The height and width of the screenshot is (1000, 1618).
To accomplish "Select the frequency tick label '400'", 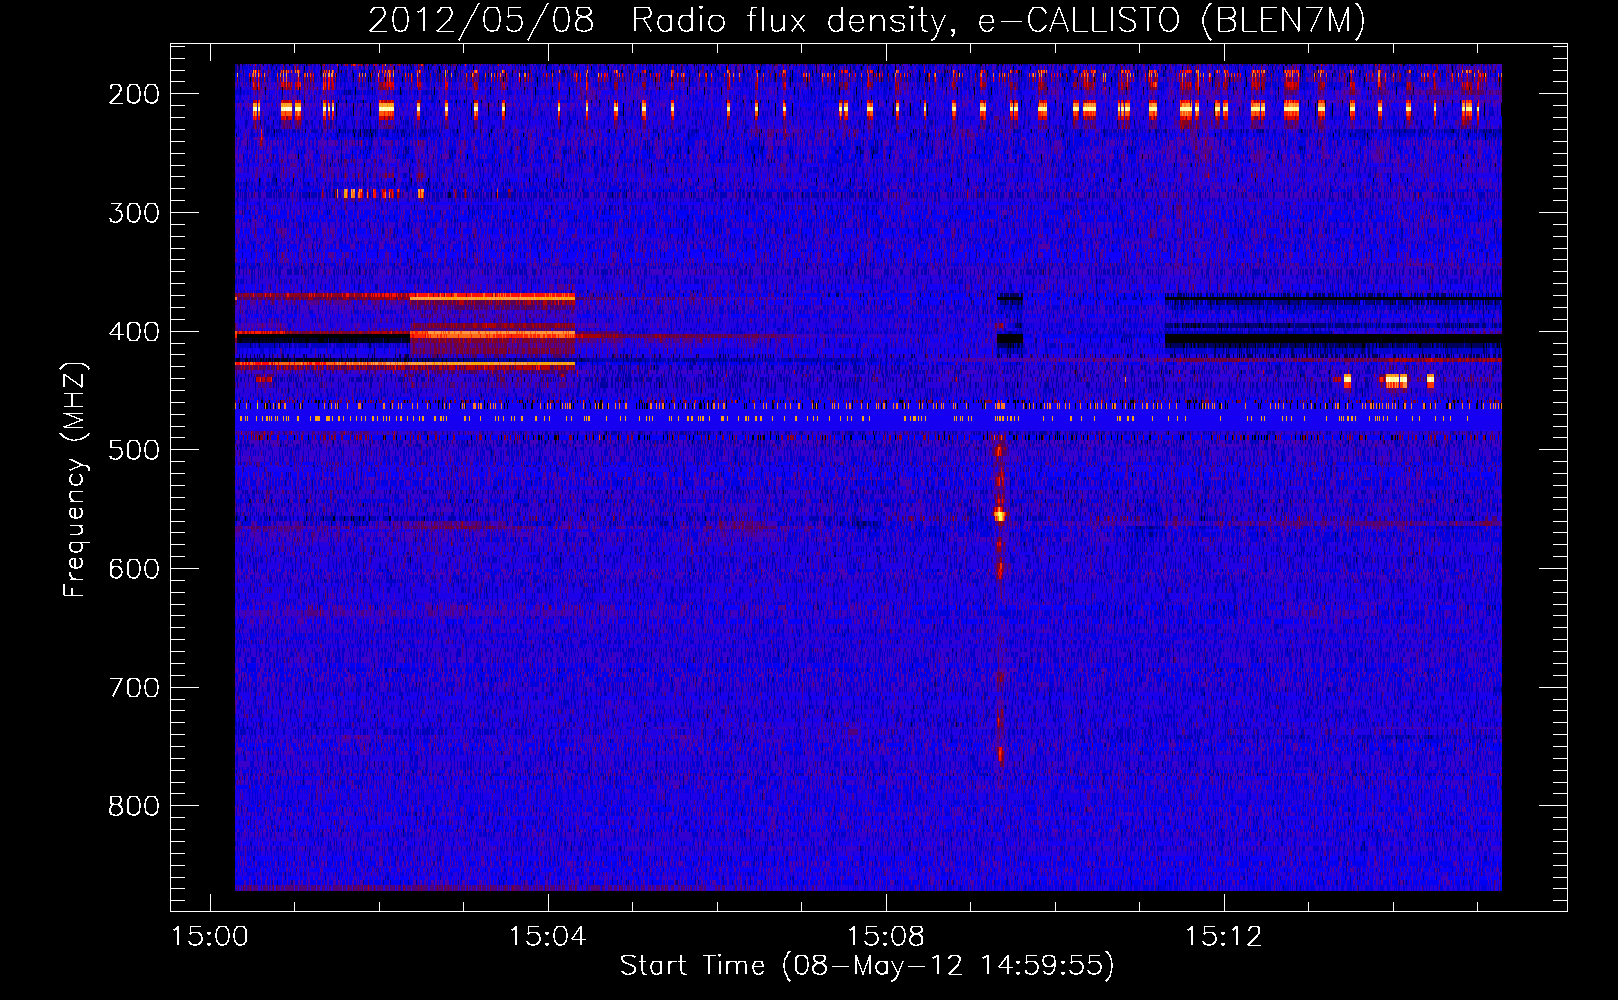I will (133, 332).
